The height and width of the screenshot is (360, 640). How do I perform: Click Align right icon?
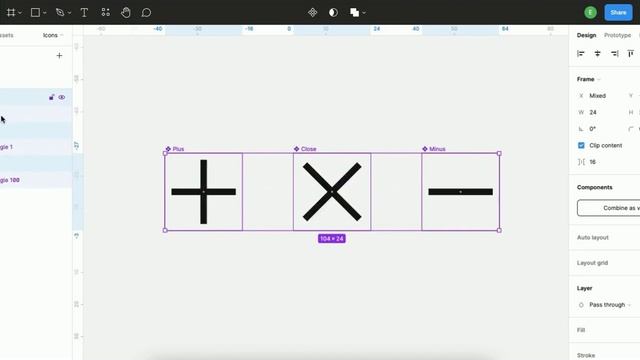[x=614, y=53]
